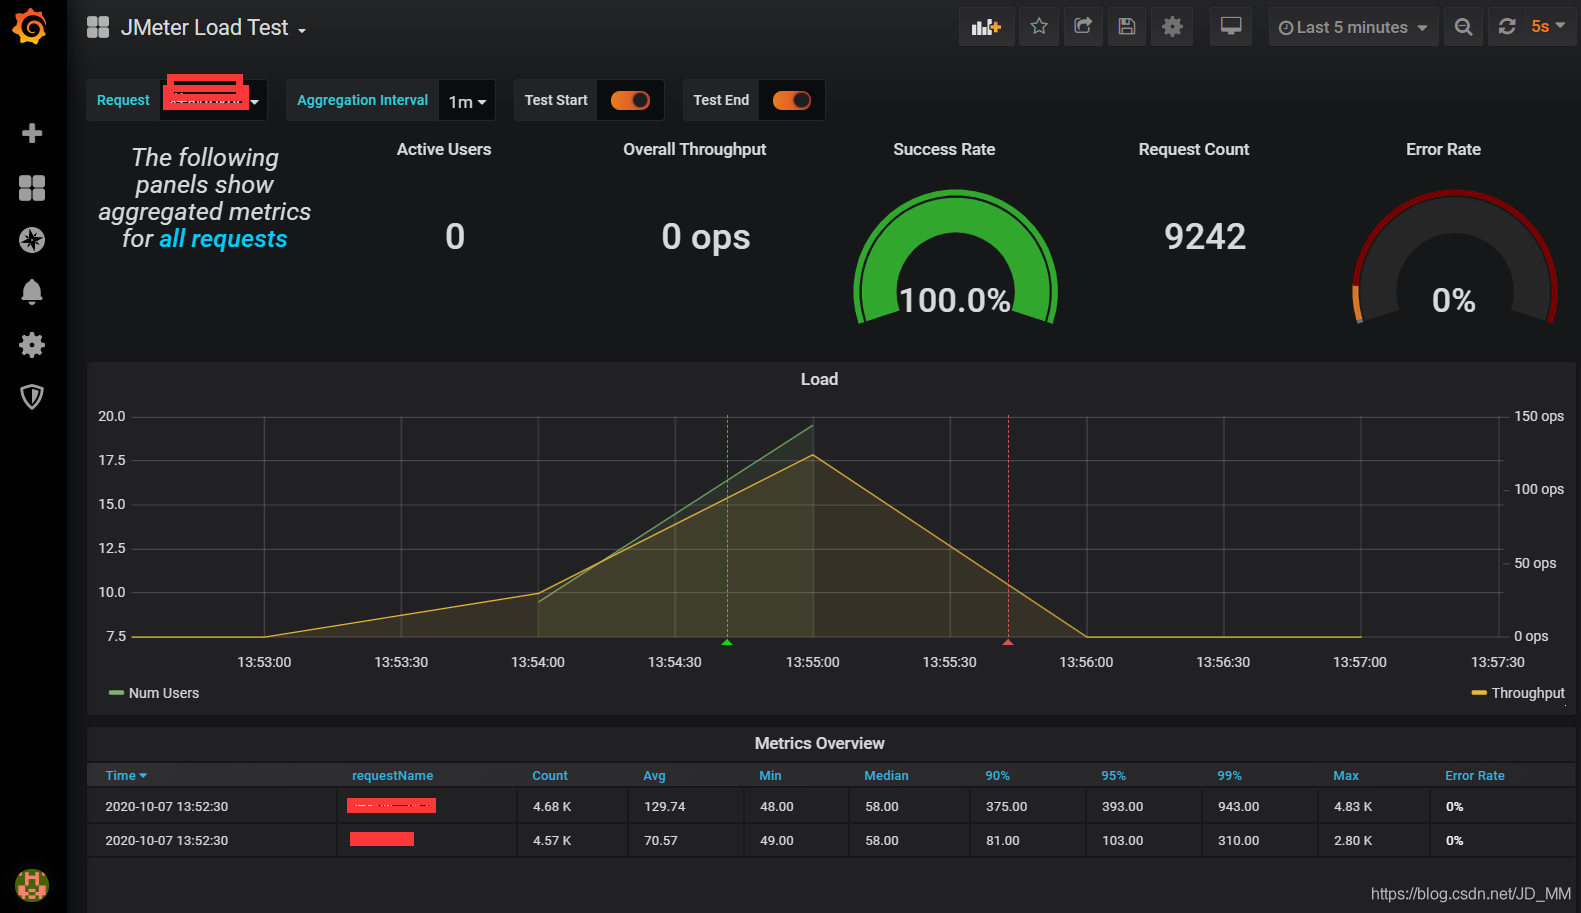Image resolution: width=1581 pixels, height=913 pixels.
Task: Sort table by Min column
Action: coord(770,776)
